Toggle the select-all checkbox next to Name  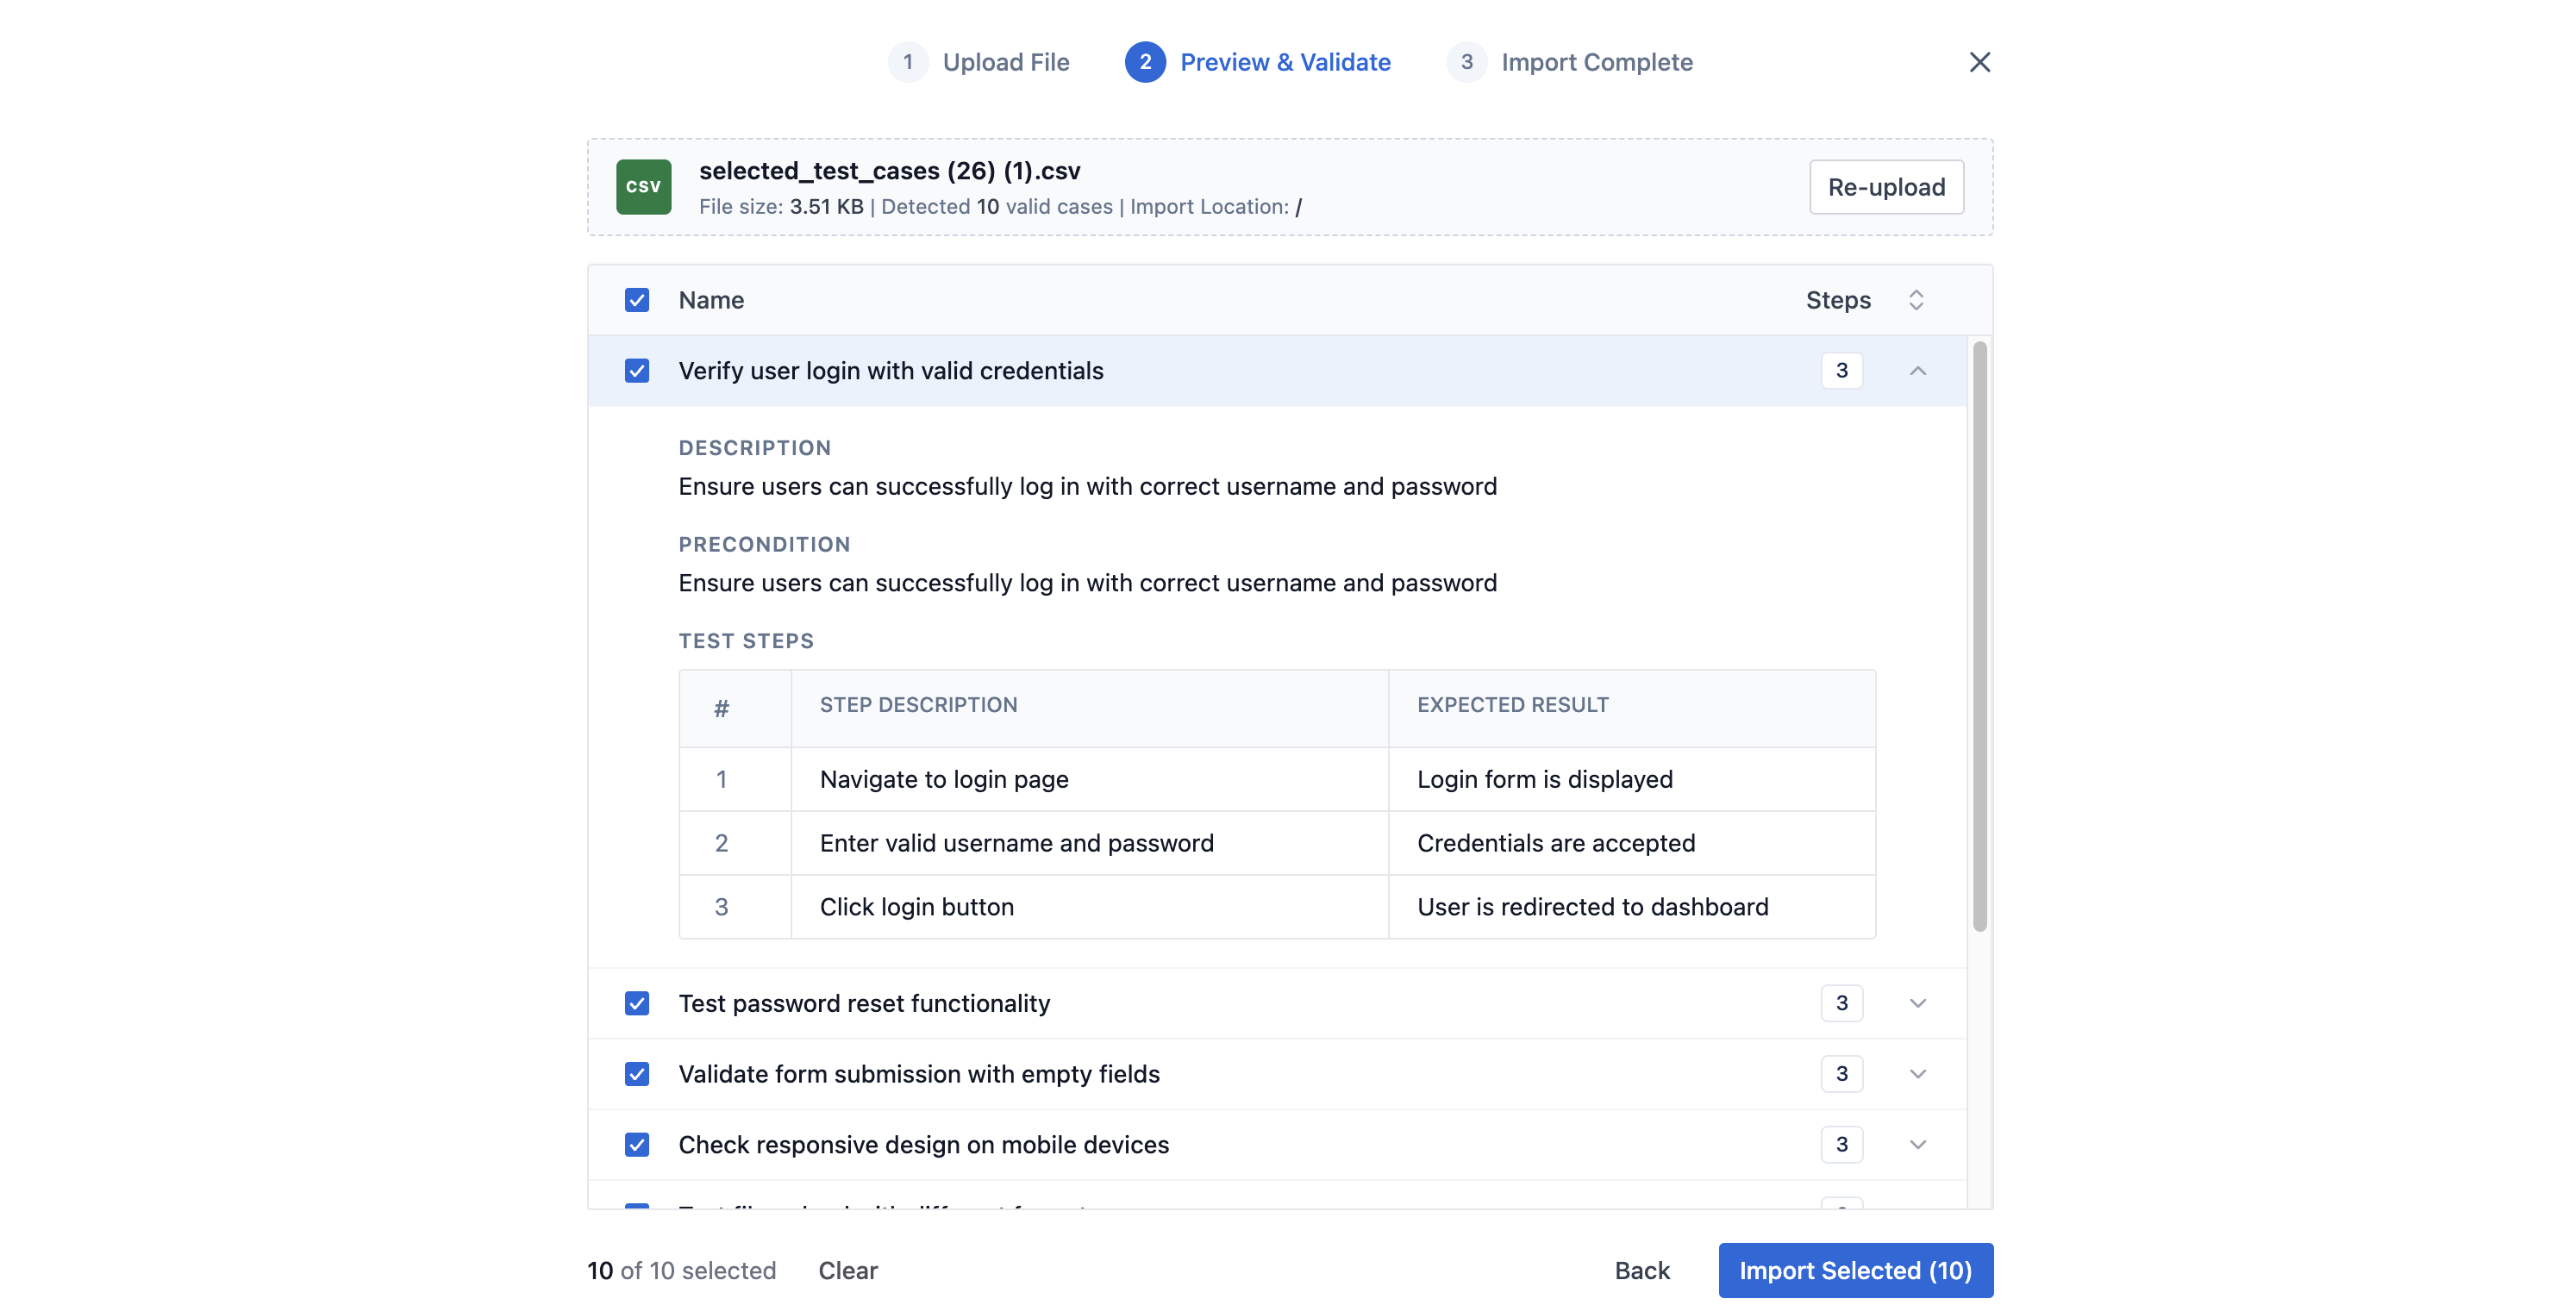[x=637, y=300]
